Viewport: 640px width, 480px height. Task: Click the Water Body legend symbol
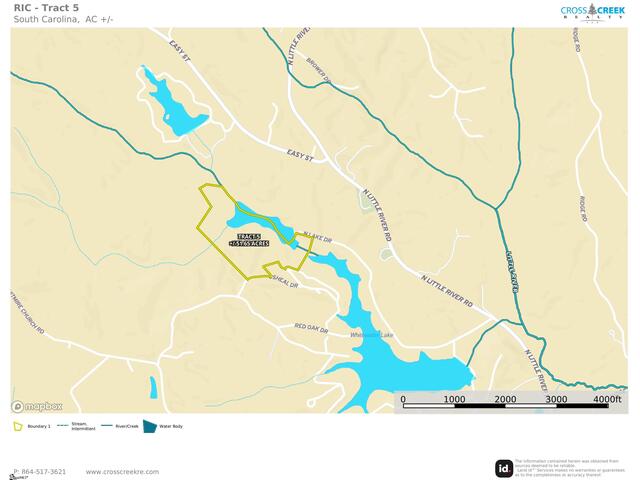150,426
